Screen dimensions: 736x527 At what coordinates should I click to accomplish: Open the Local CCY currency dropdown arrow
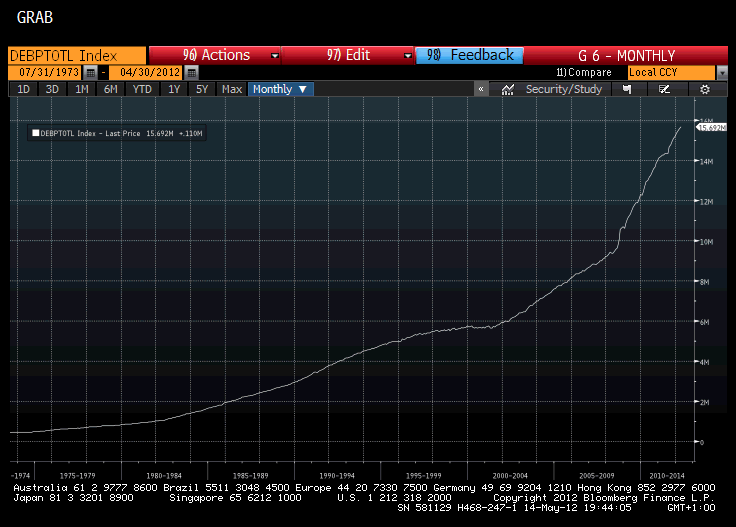[722, 73]
